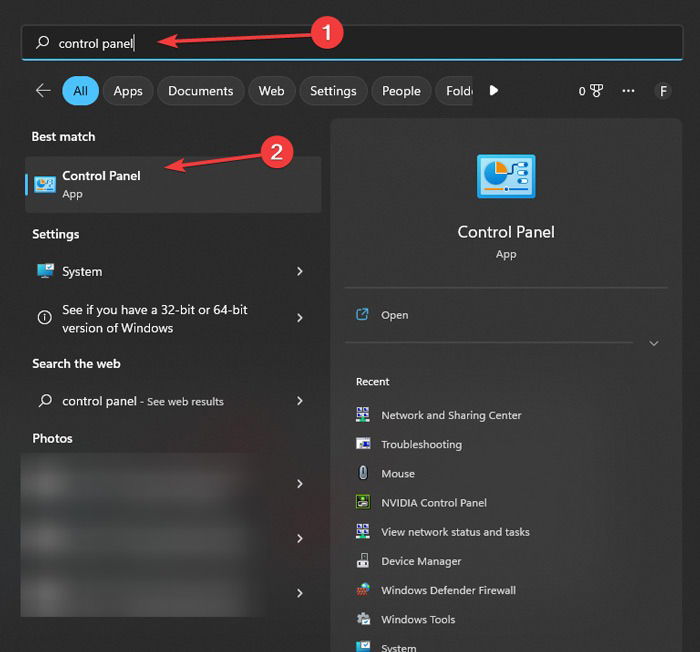Open the System settings result
The height and width of the screenshot is (652, 700).
[x=173, y=272]
